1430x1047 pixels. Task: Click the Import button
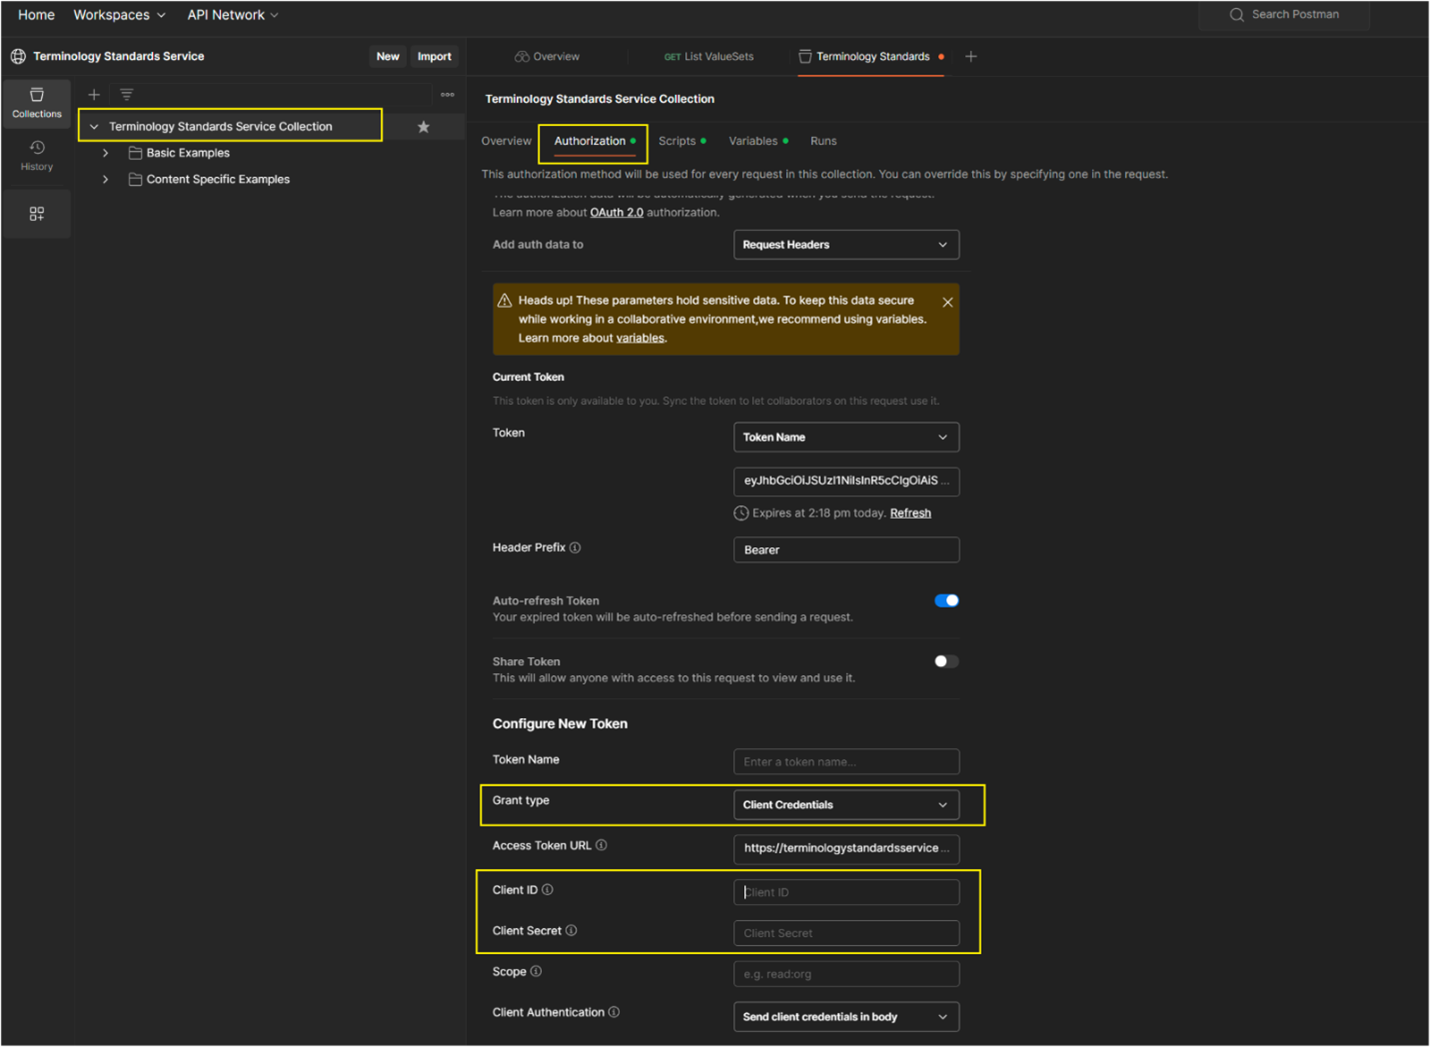434,57
